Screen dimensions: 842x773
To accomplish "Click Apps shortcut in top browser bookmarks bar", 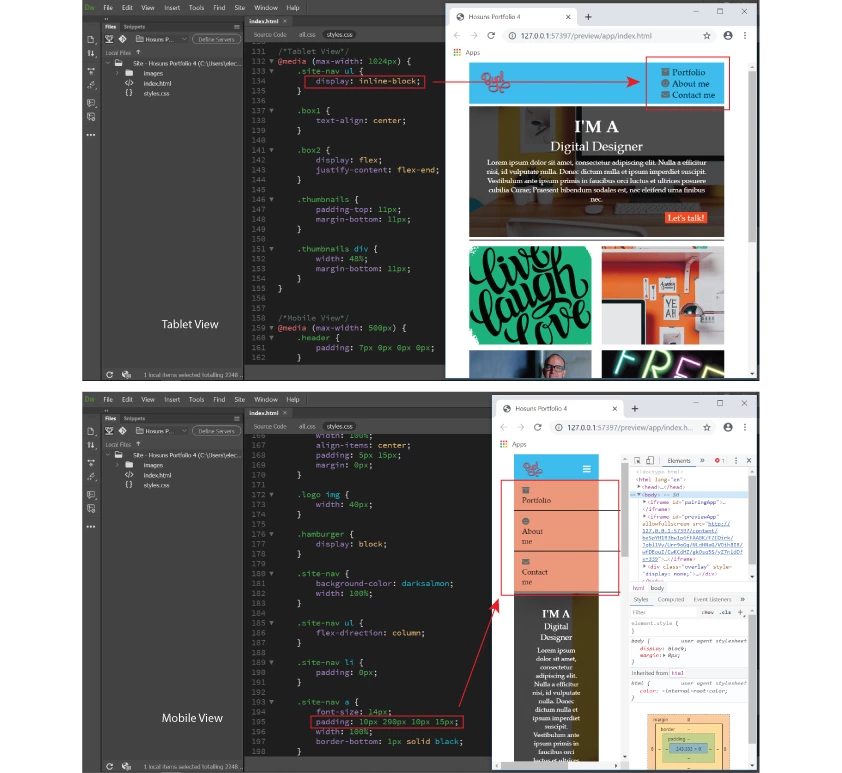I will 467,53.
